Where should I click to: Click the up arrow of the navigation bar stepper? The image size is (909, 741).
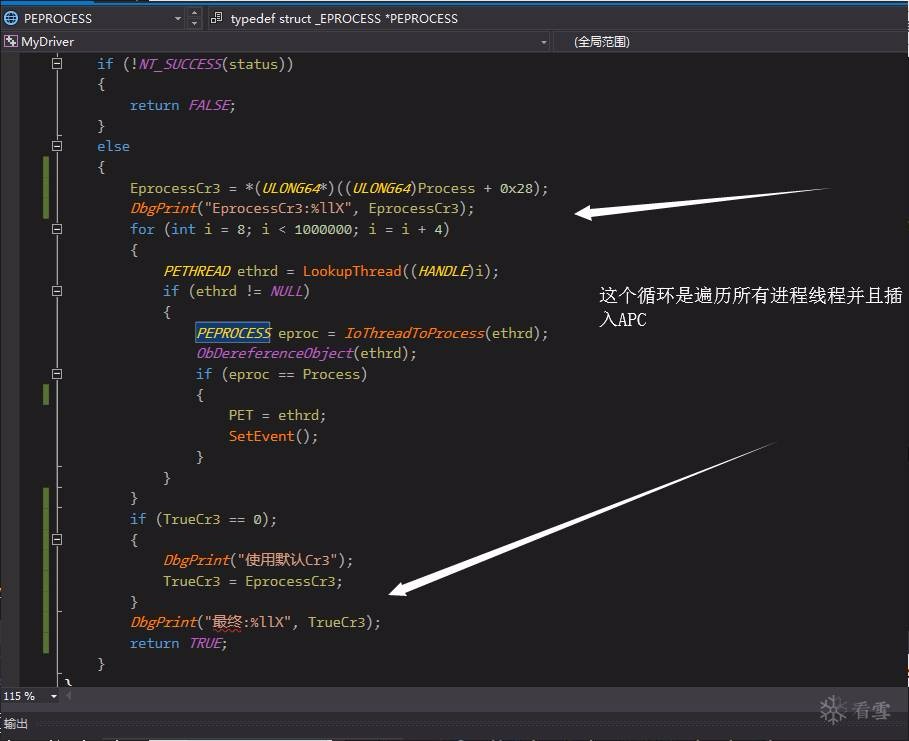coord(194,13)
